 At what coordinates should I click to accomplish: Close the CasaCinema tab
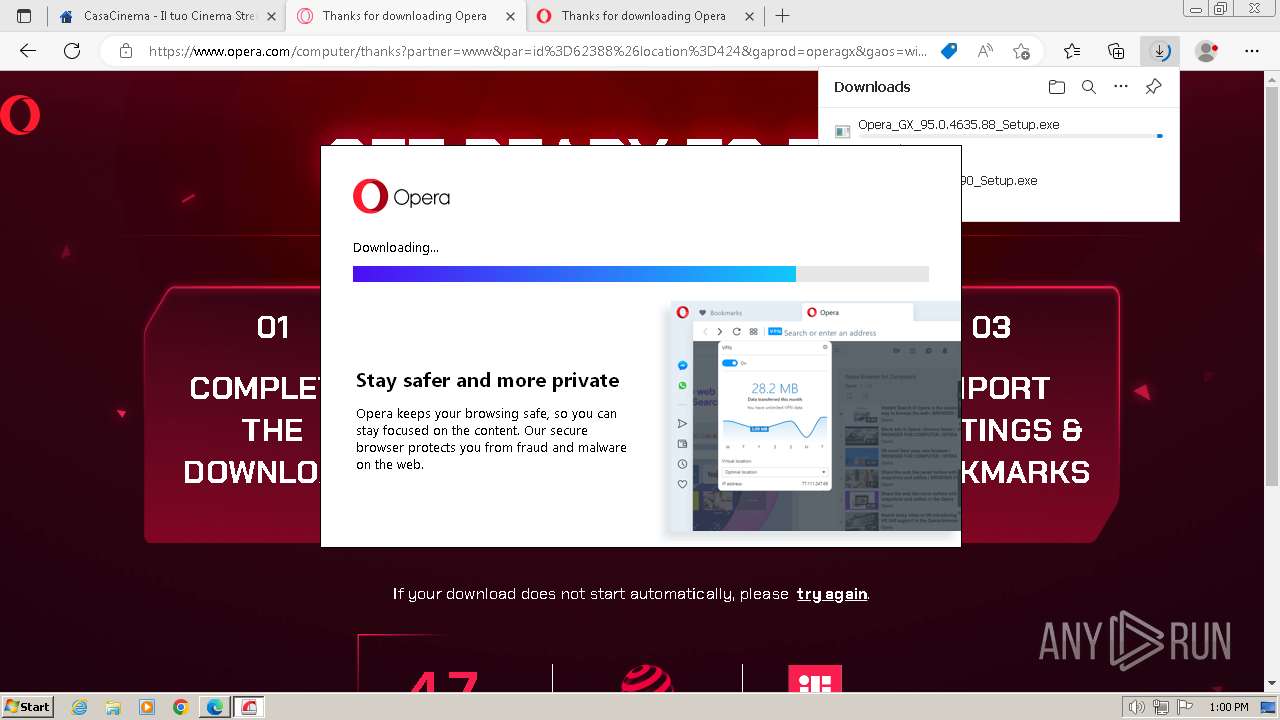click(271, 16)
